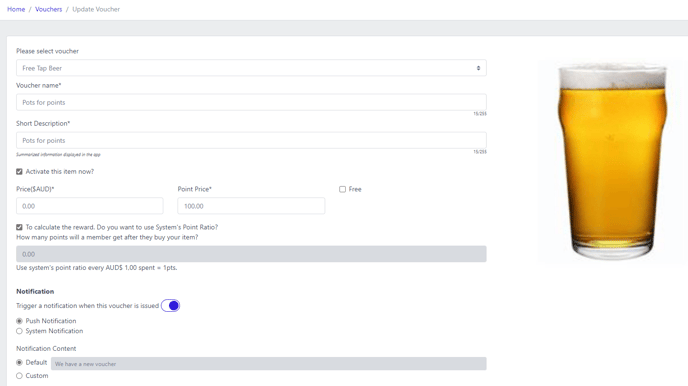Uncheck 'Activate this item now?' checkbox
The image size is (688, 386).
(19, 172)
